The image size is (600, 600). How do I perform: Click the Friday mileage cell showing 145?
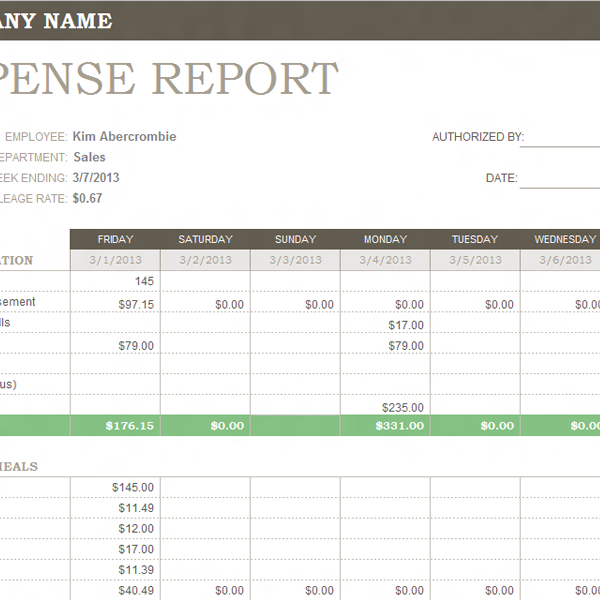115,281
